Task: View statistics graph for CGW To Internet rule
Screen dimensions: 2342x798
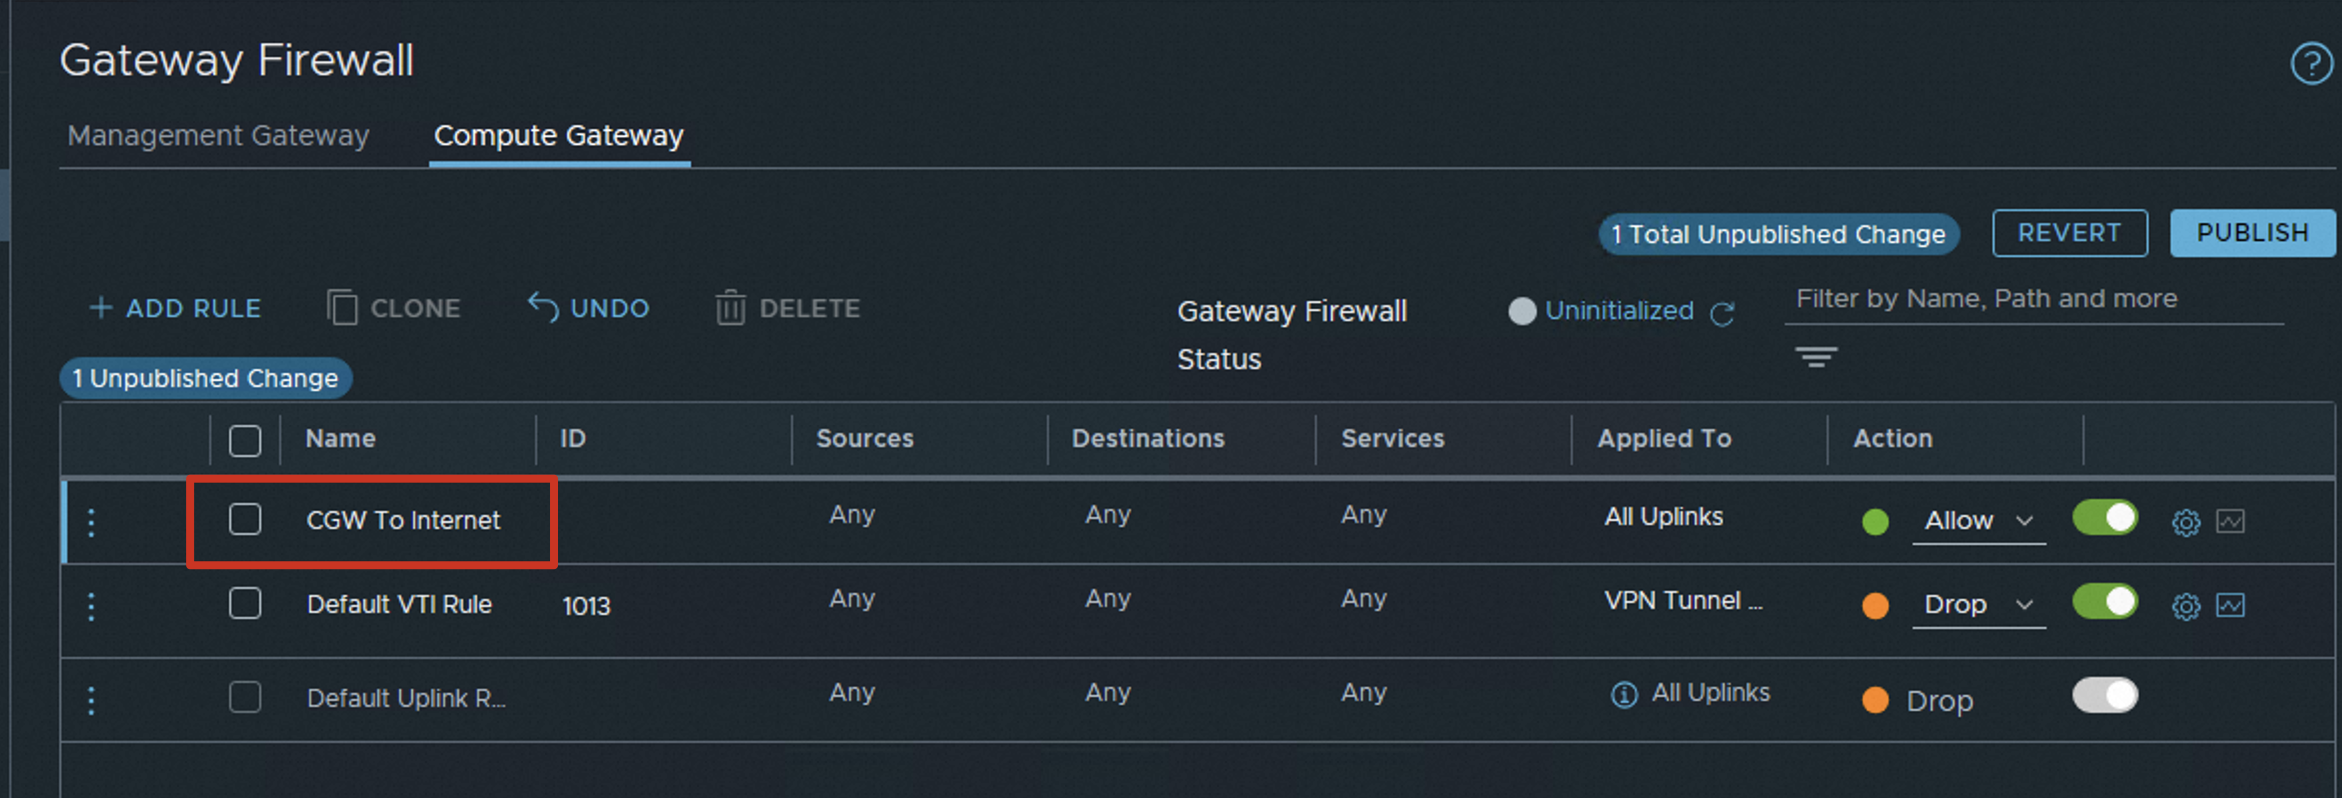Action: pyautogui.click(x=2231, y=521)
